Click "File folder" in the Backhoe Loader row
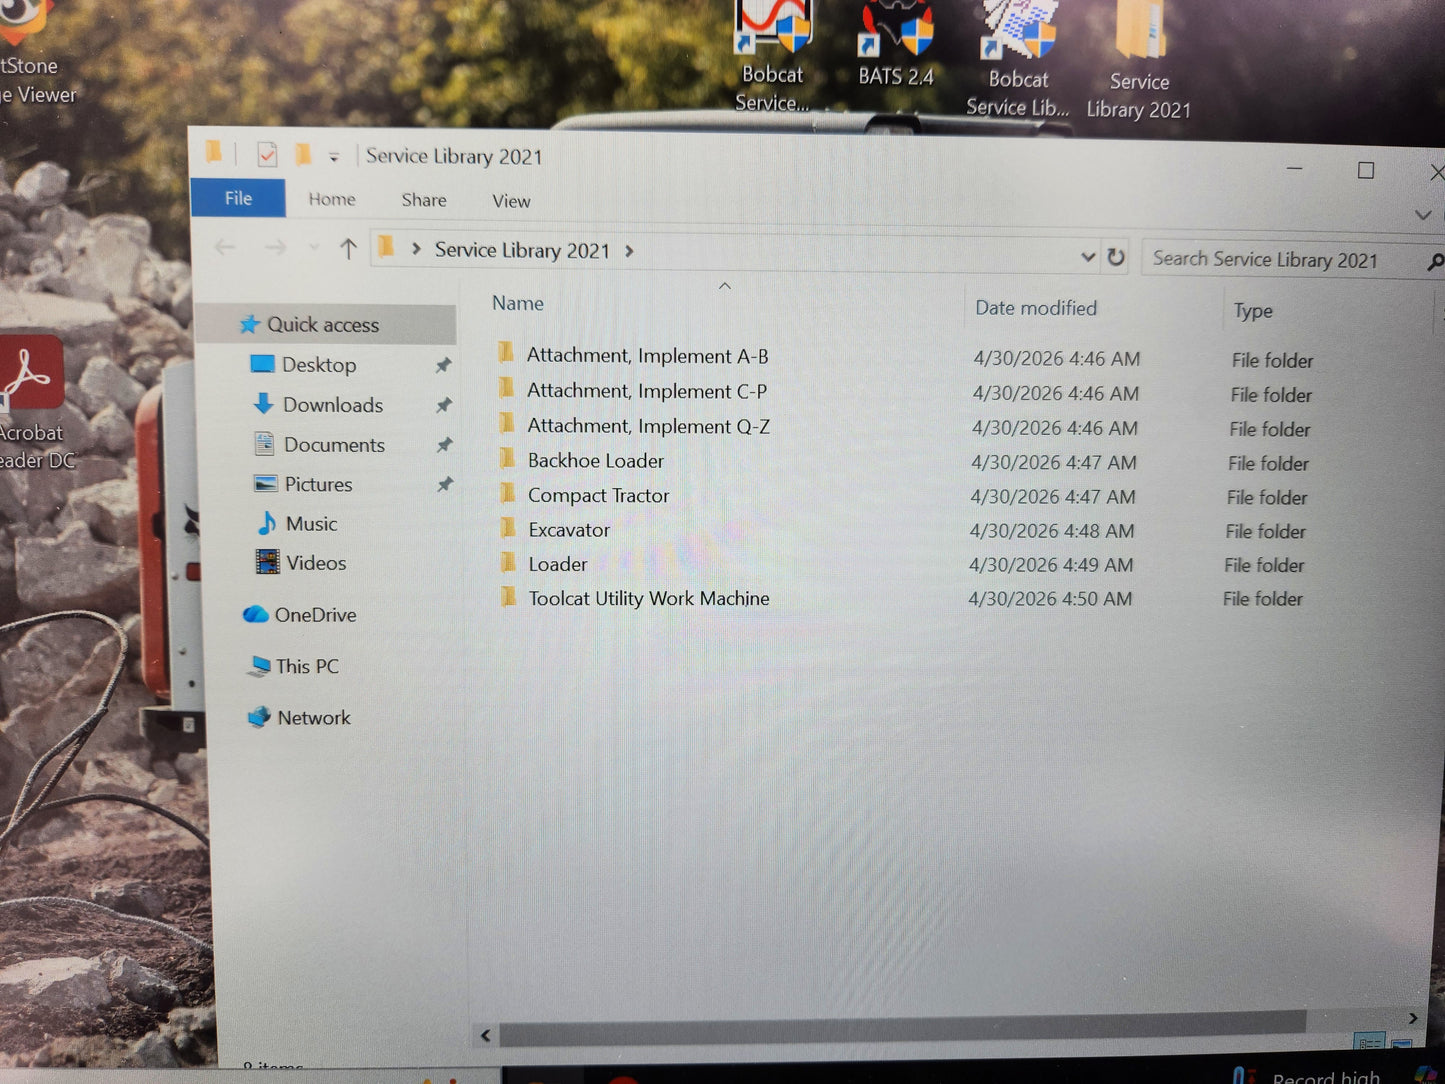1445x1084 pixels. [x=1268, y=463]
